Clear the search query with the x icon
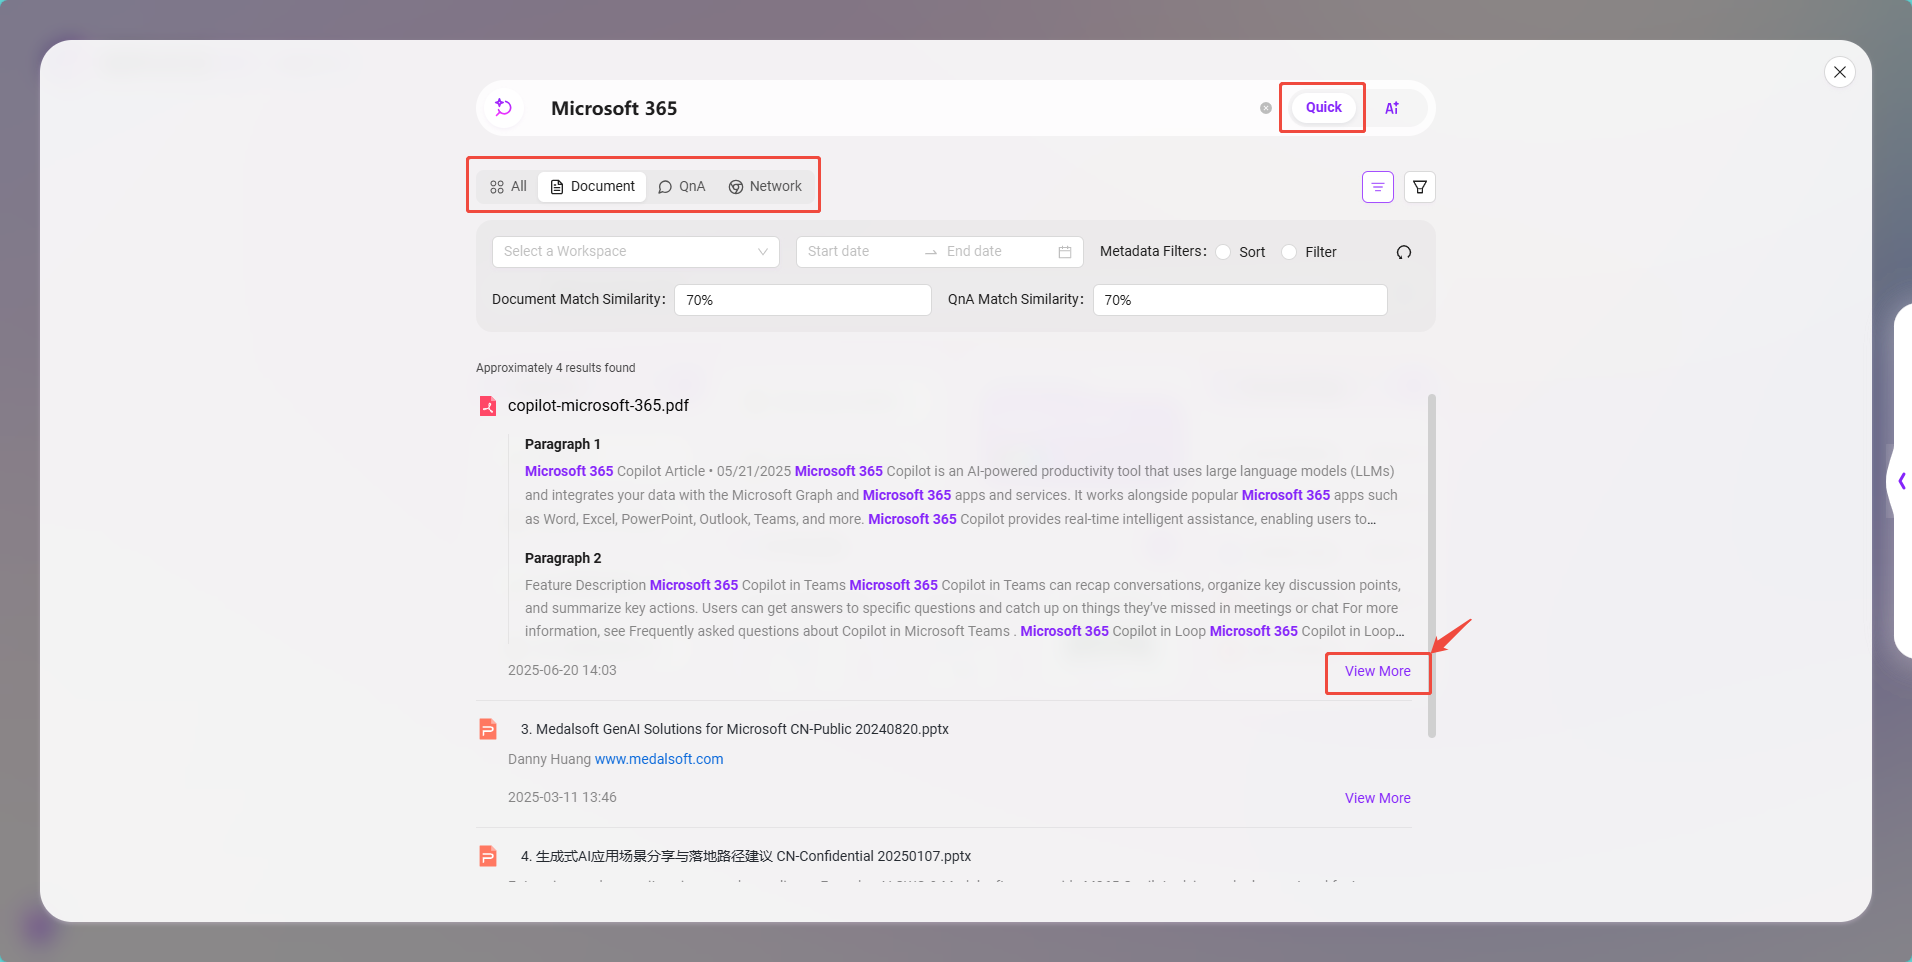 [1266, 108]
